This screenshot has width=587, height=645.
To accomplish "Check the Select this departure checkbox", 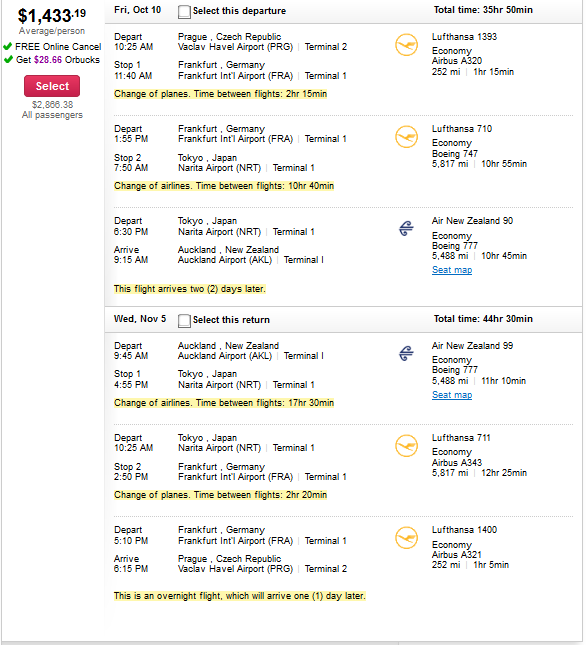I will pyautogui.click(x=184, y=12).
